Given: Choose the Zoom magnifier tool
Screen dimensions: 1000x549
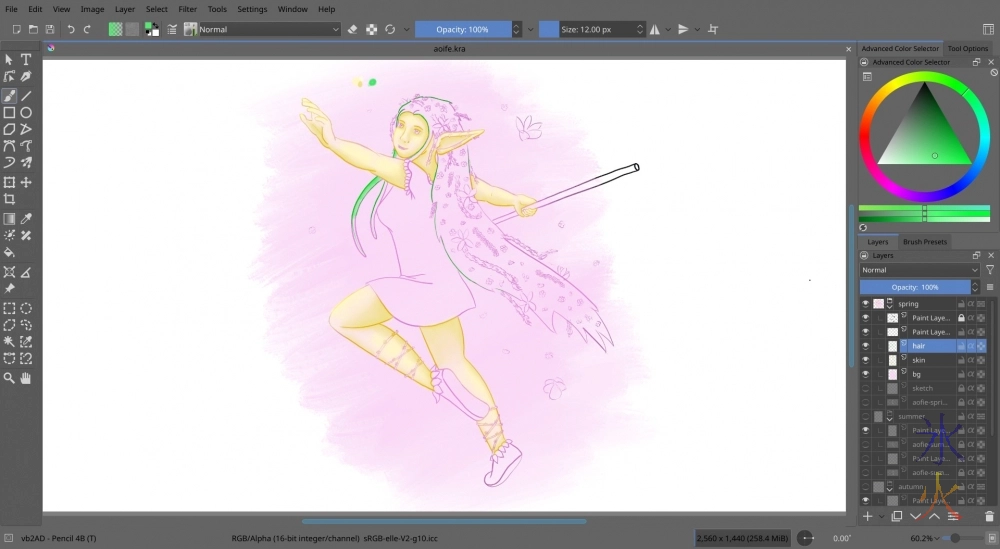Looking at the screenshot, I should 9,378.
